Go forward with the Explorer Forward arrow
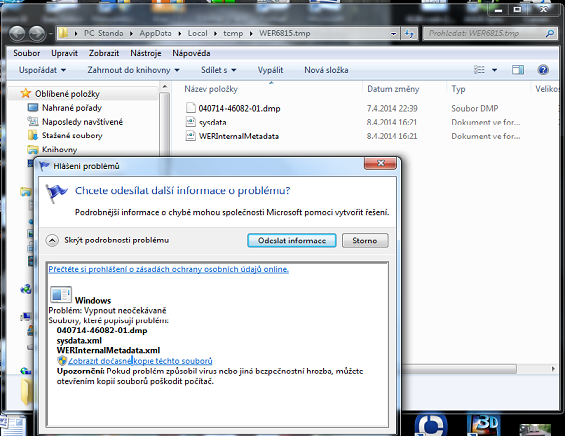Viewport: 565px width, 436px height. click(37, 34)
